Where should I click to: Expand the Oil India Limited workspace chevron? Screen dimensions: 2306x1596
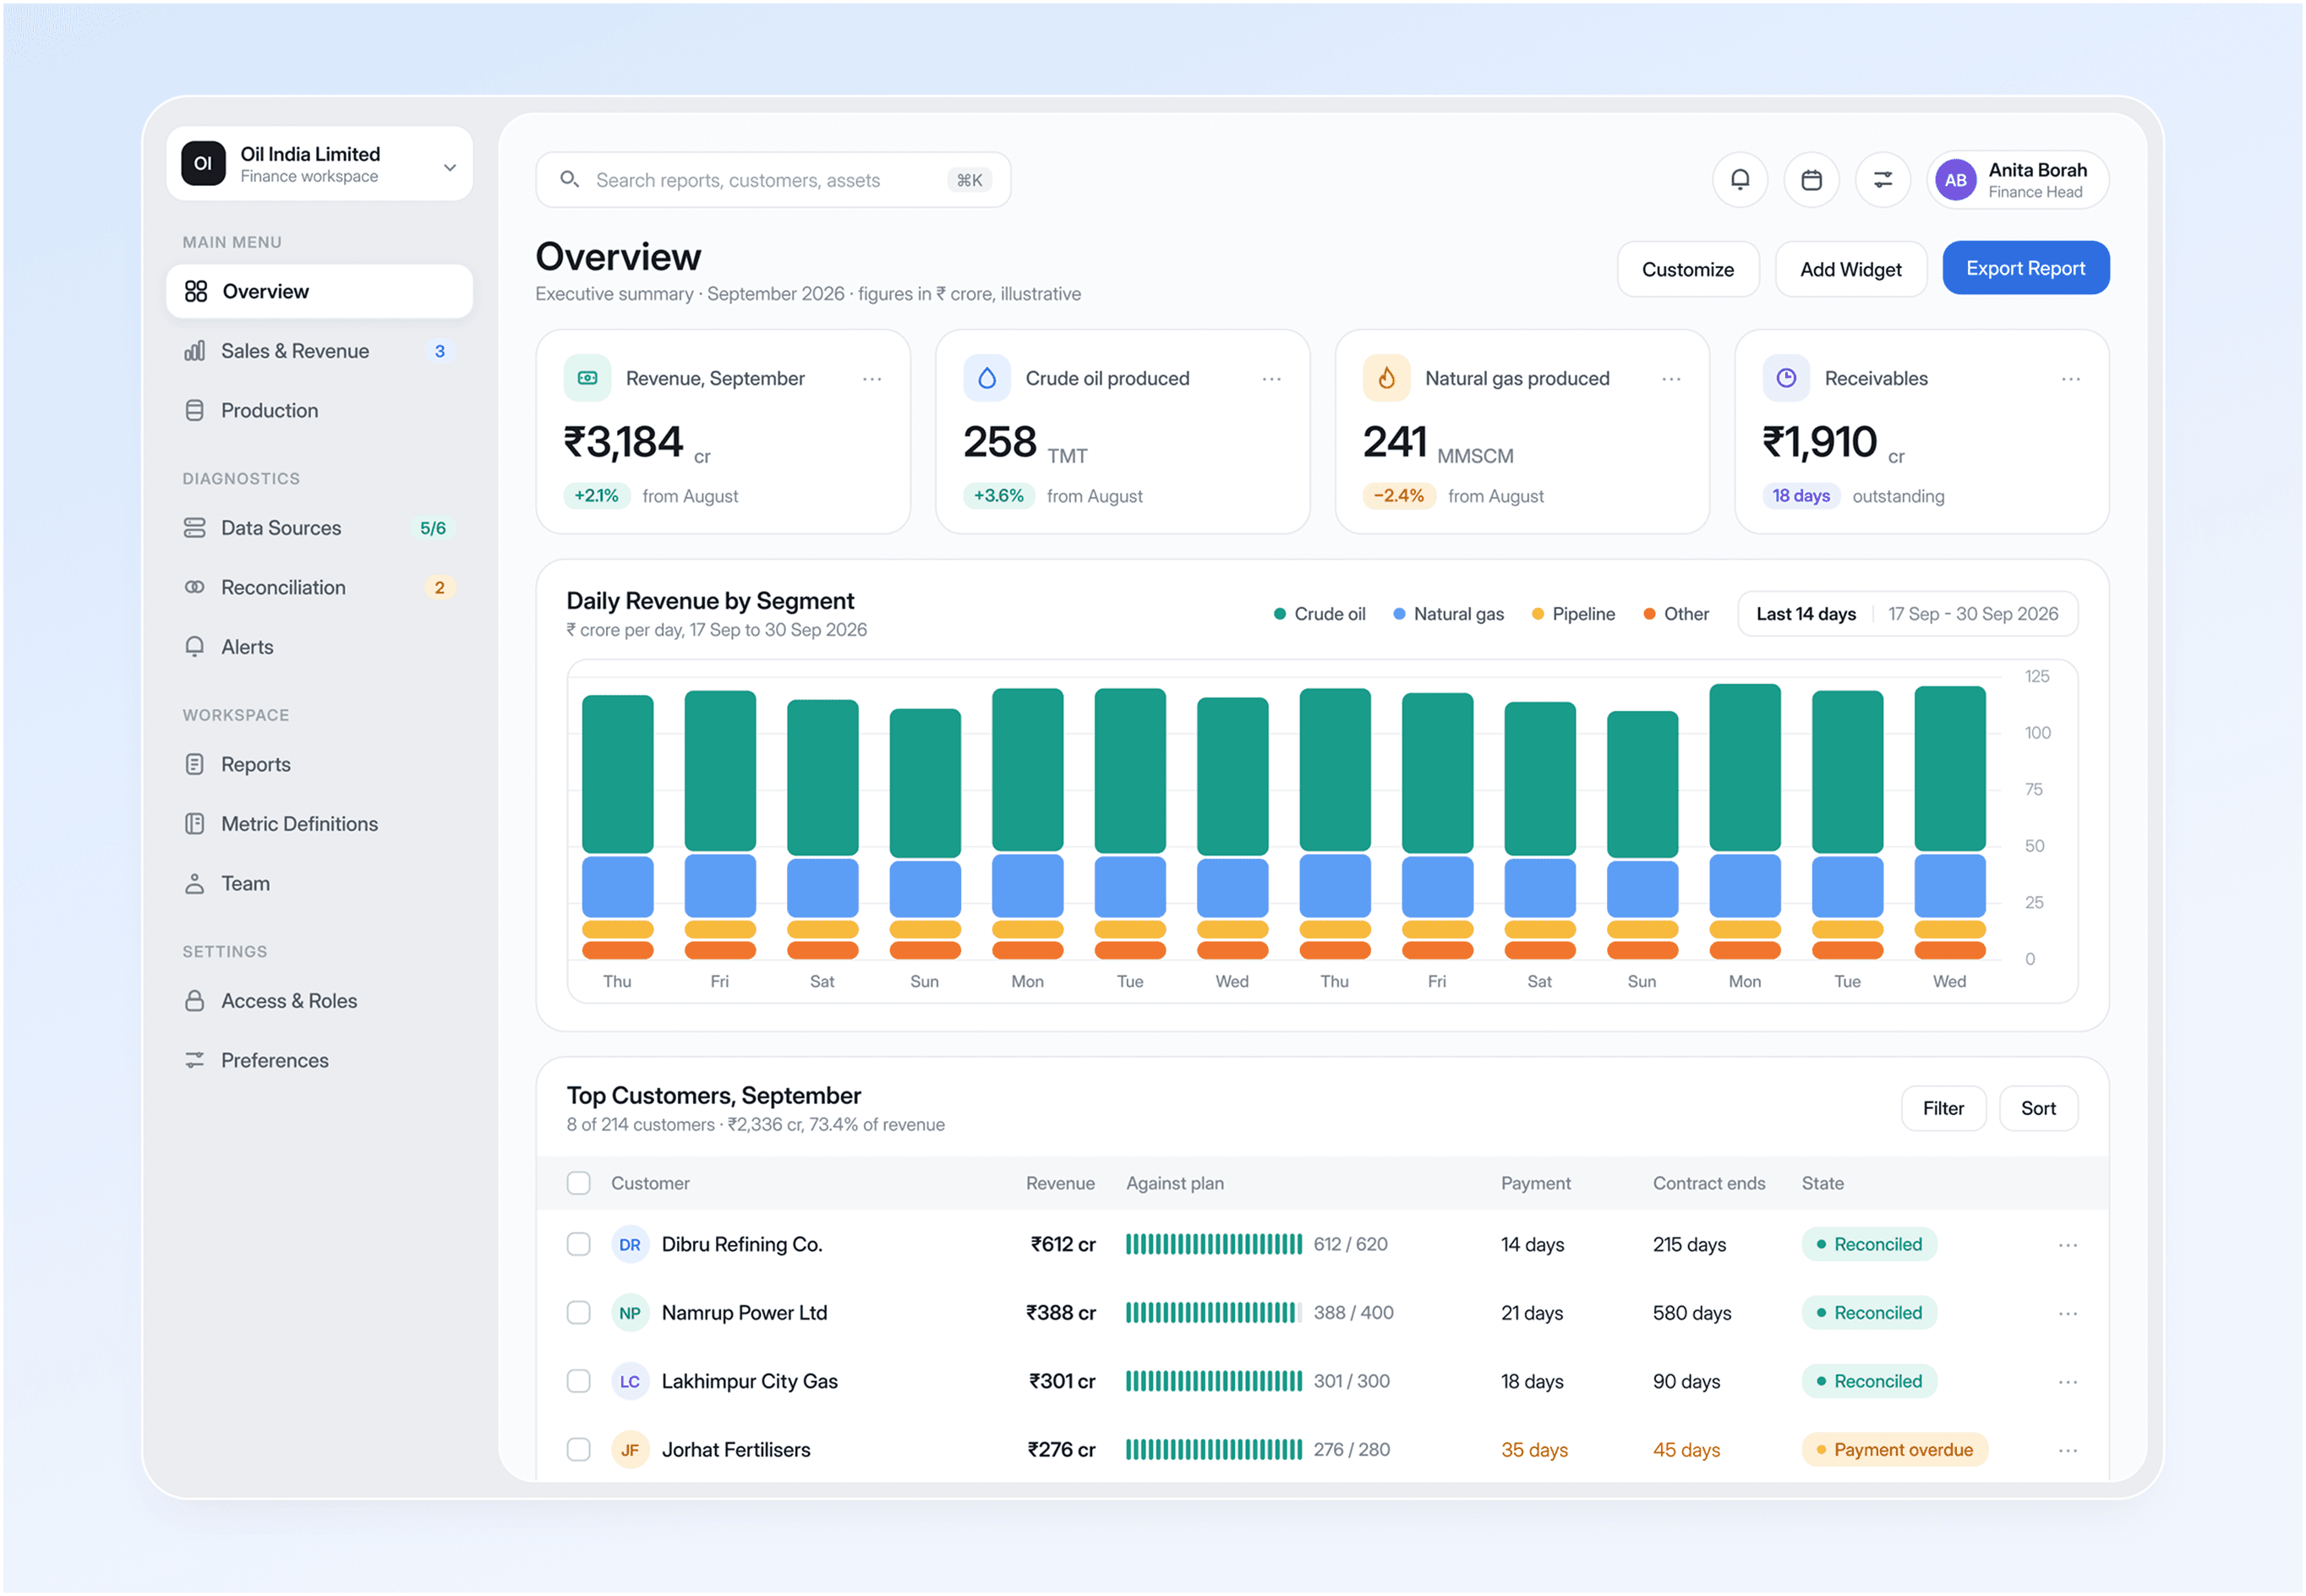coord(450,167)
